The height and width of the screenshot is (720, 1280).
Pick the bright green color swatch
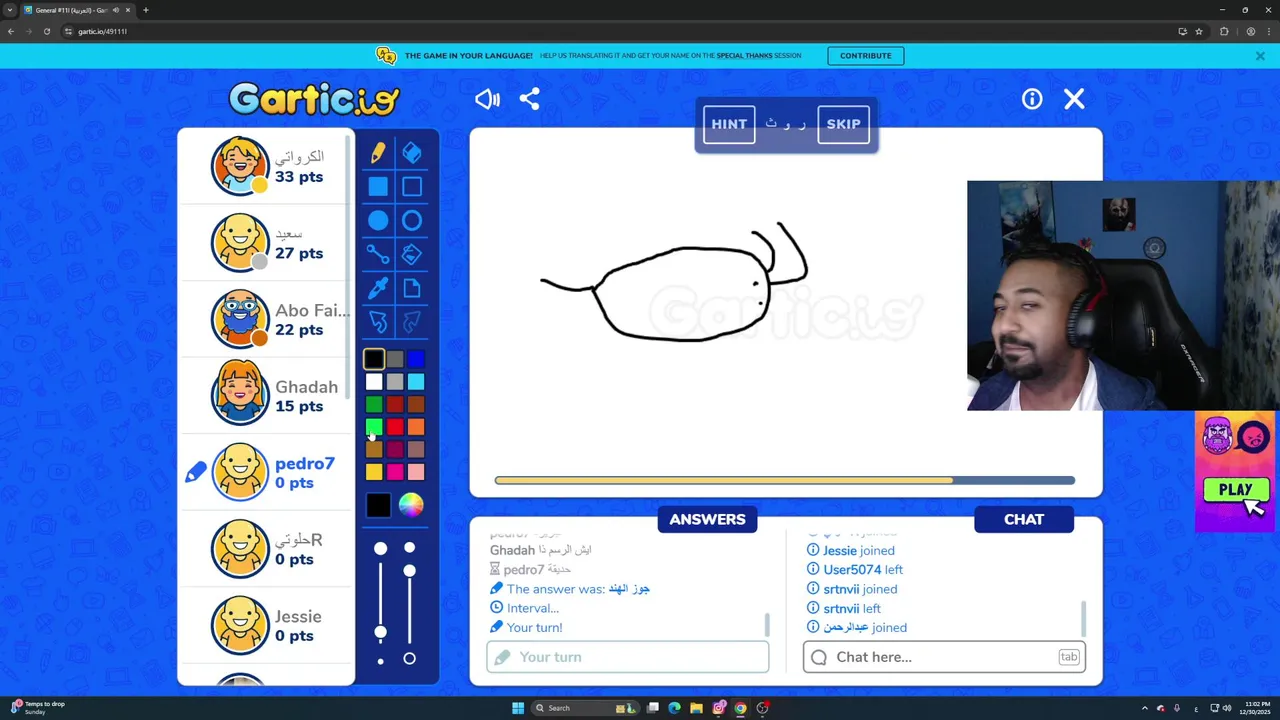pyautogui.click(x=374, y=427)
